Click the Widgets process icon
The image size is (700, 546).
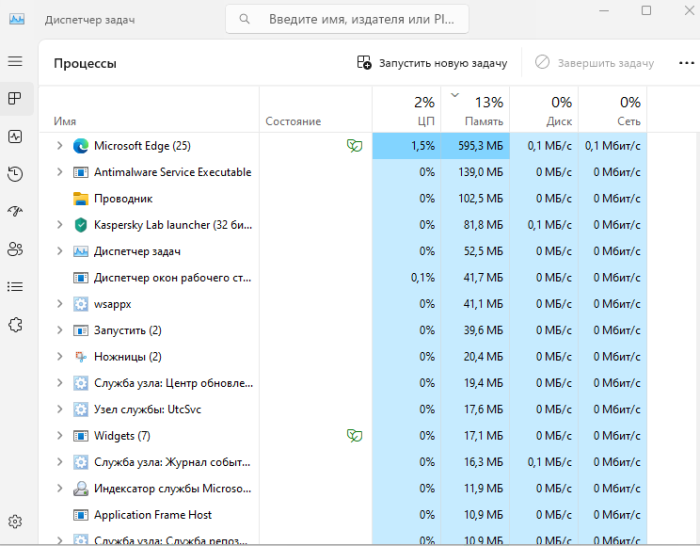pyautogui.click(x=81, y=436)
